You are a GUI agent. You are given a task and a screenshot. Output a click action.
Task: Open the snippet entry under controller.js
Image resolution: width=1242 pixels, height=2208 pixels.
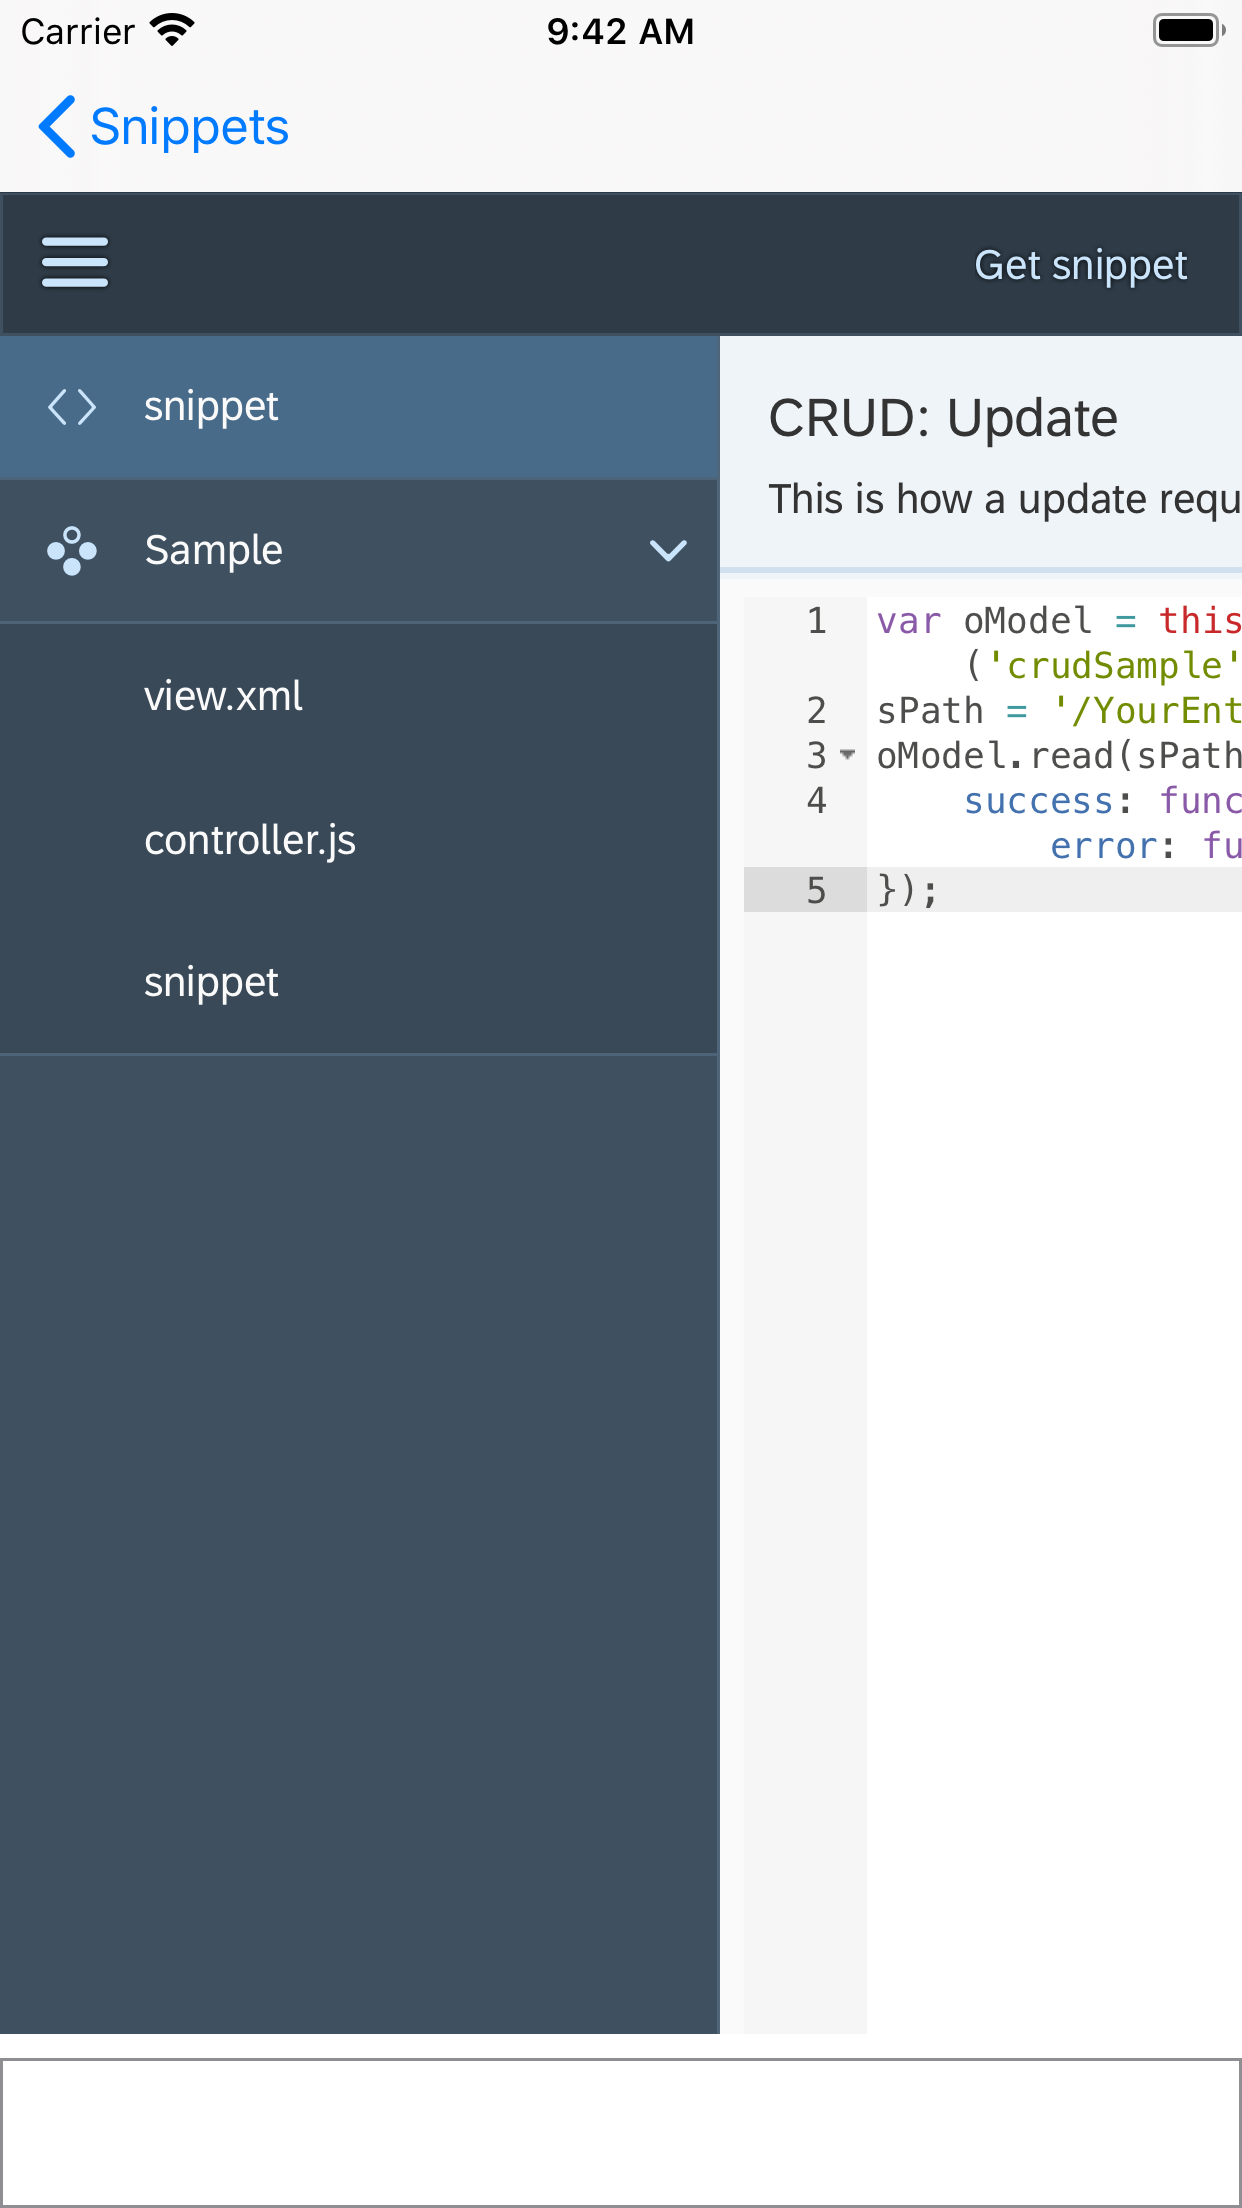[x=211, y=983]
